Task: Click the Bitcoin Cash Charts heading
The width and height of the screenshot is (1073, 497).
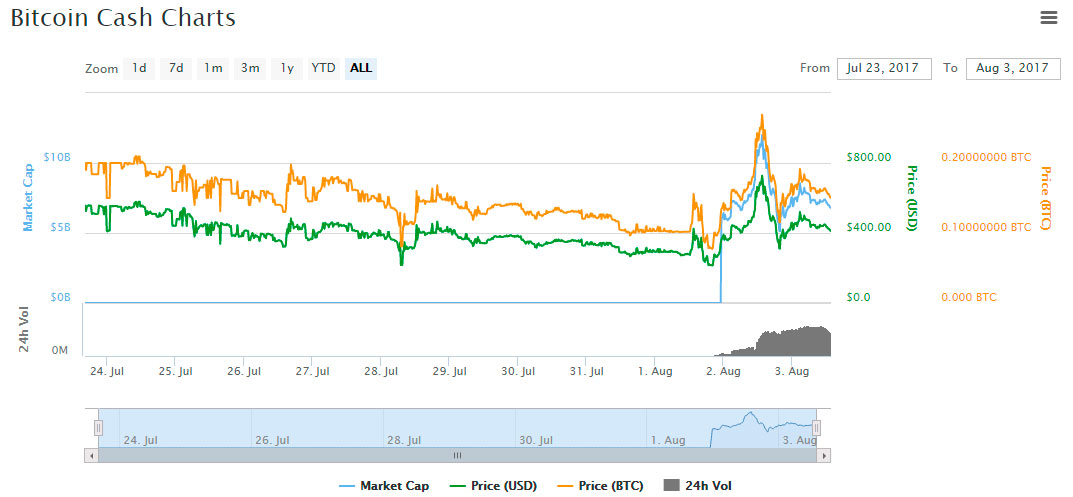Action: tap(123, 18)
